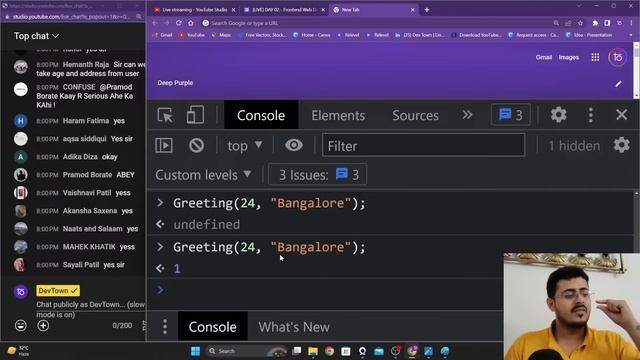Click the plus icon in chat input
640x360 pixels.
click(43, 325)
